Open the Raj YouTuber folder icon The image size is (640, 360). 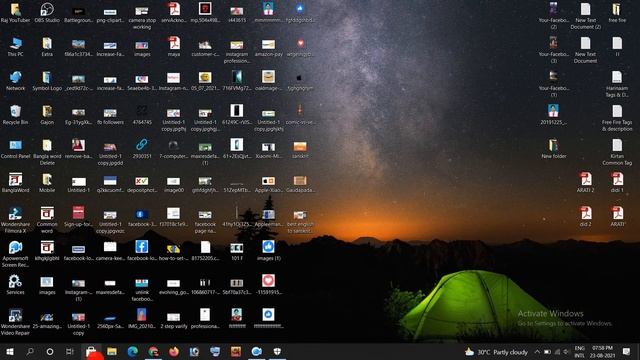click(16, 9)
